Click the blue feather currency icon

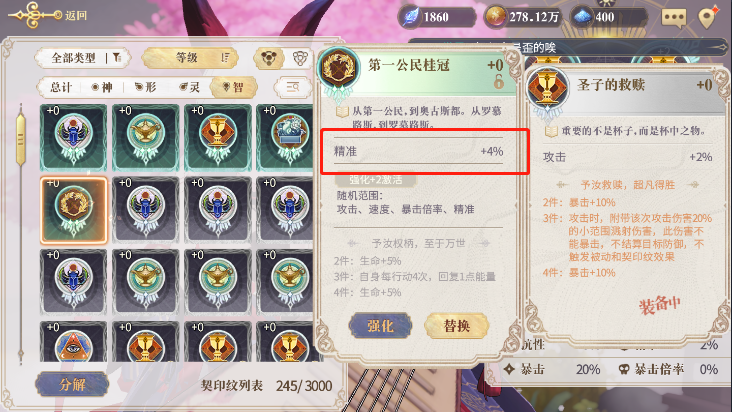click(x=411, y=17)
